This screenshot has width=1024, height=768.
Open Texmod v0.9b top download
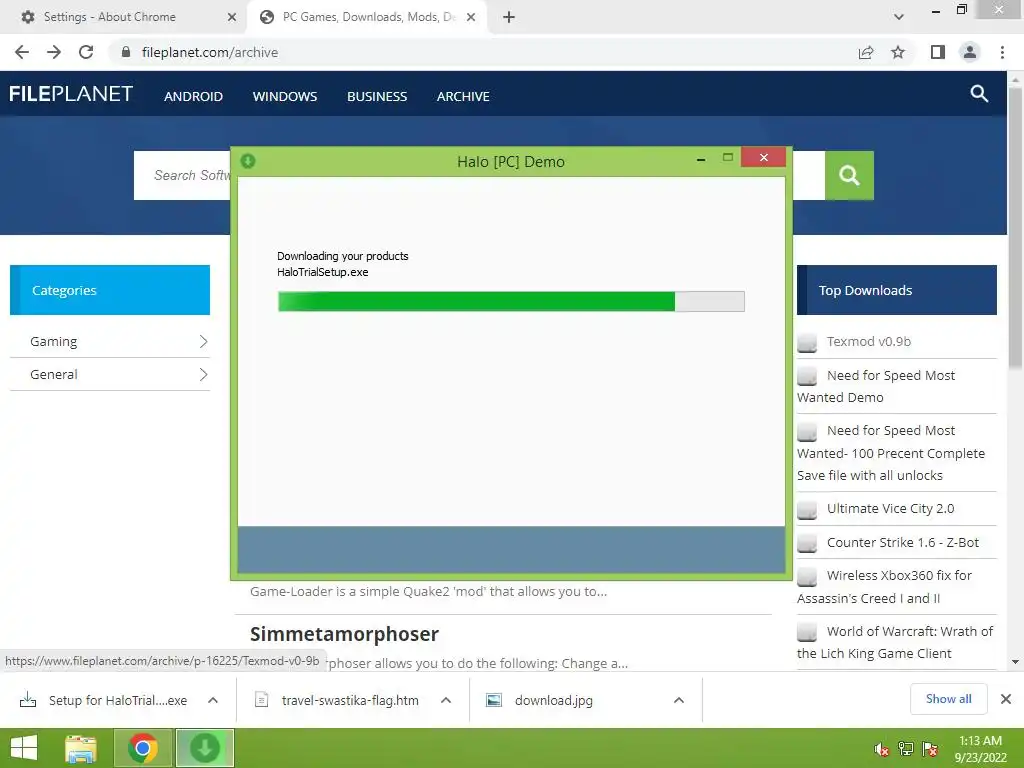869,342
